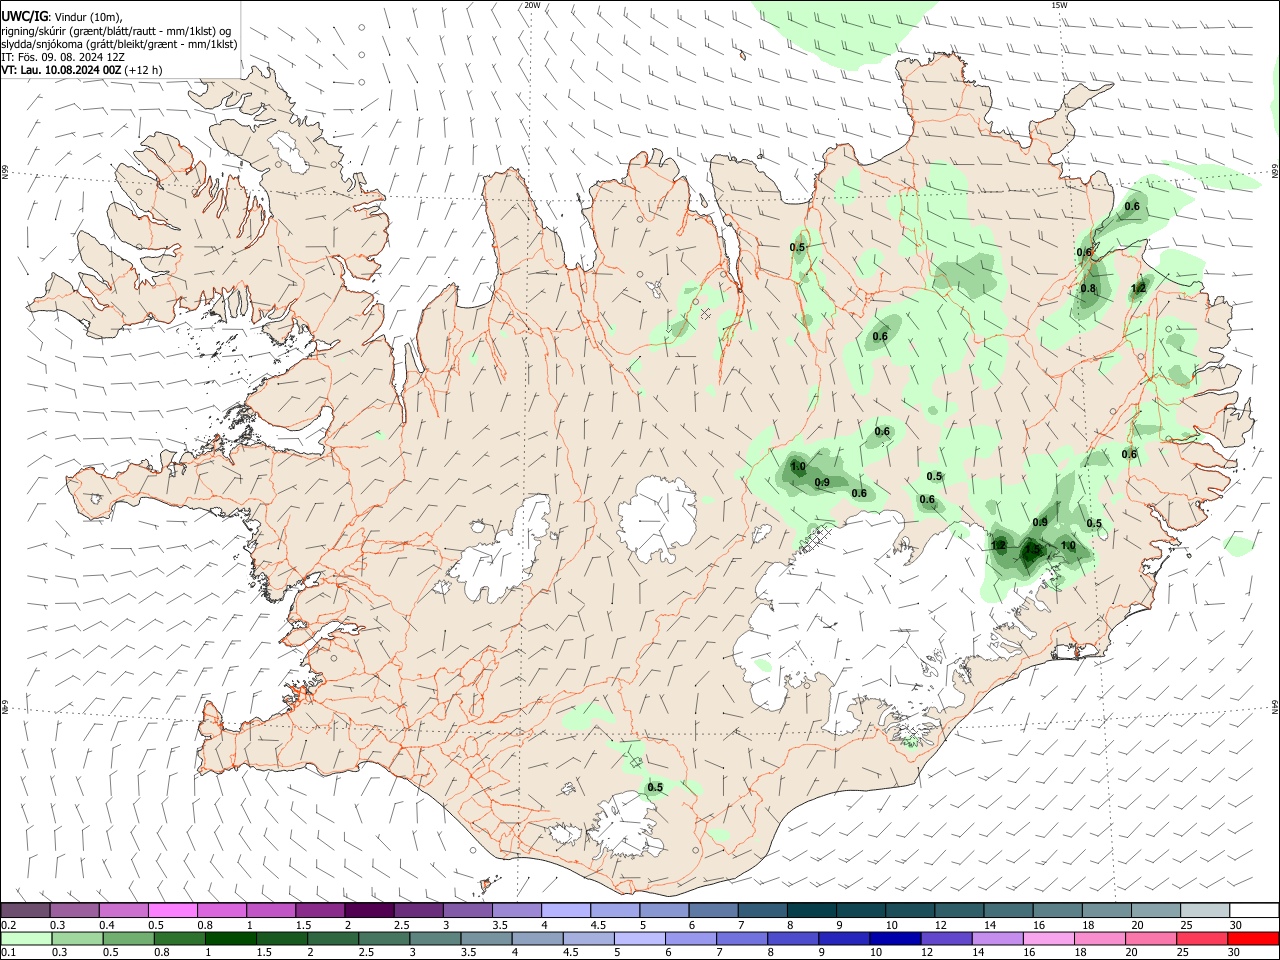This screenshot has height=960, width=1280.
Task: Select the pink 20 rain scale swatch
Action: click(x=1152, y=938)
